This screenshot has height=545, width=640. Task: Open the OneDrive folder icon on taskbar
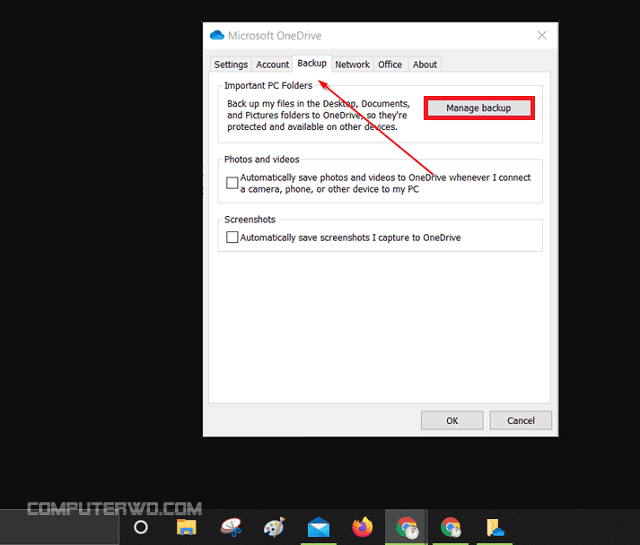pos(495,527)
